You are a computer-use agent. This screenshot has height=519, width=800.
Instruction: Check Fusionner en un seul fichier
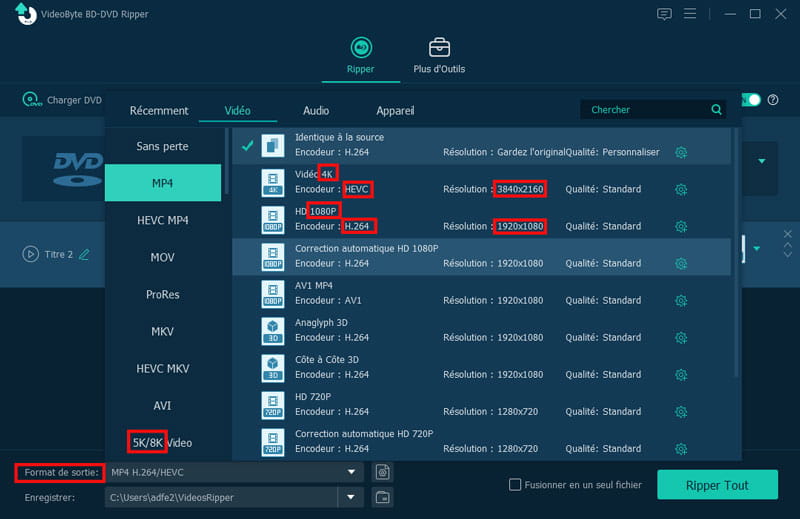515,484
